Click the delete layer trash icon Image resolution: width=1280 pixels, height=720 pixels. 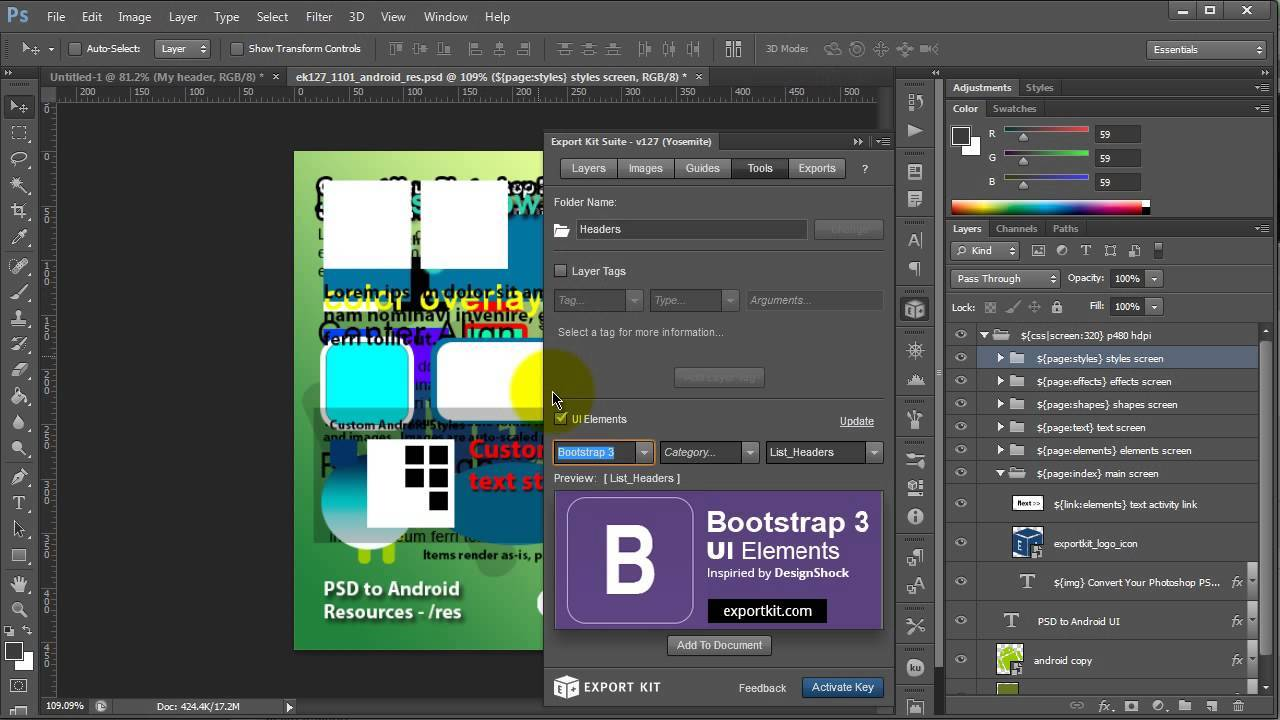click(1238, 706)
